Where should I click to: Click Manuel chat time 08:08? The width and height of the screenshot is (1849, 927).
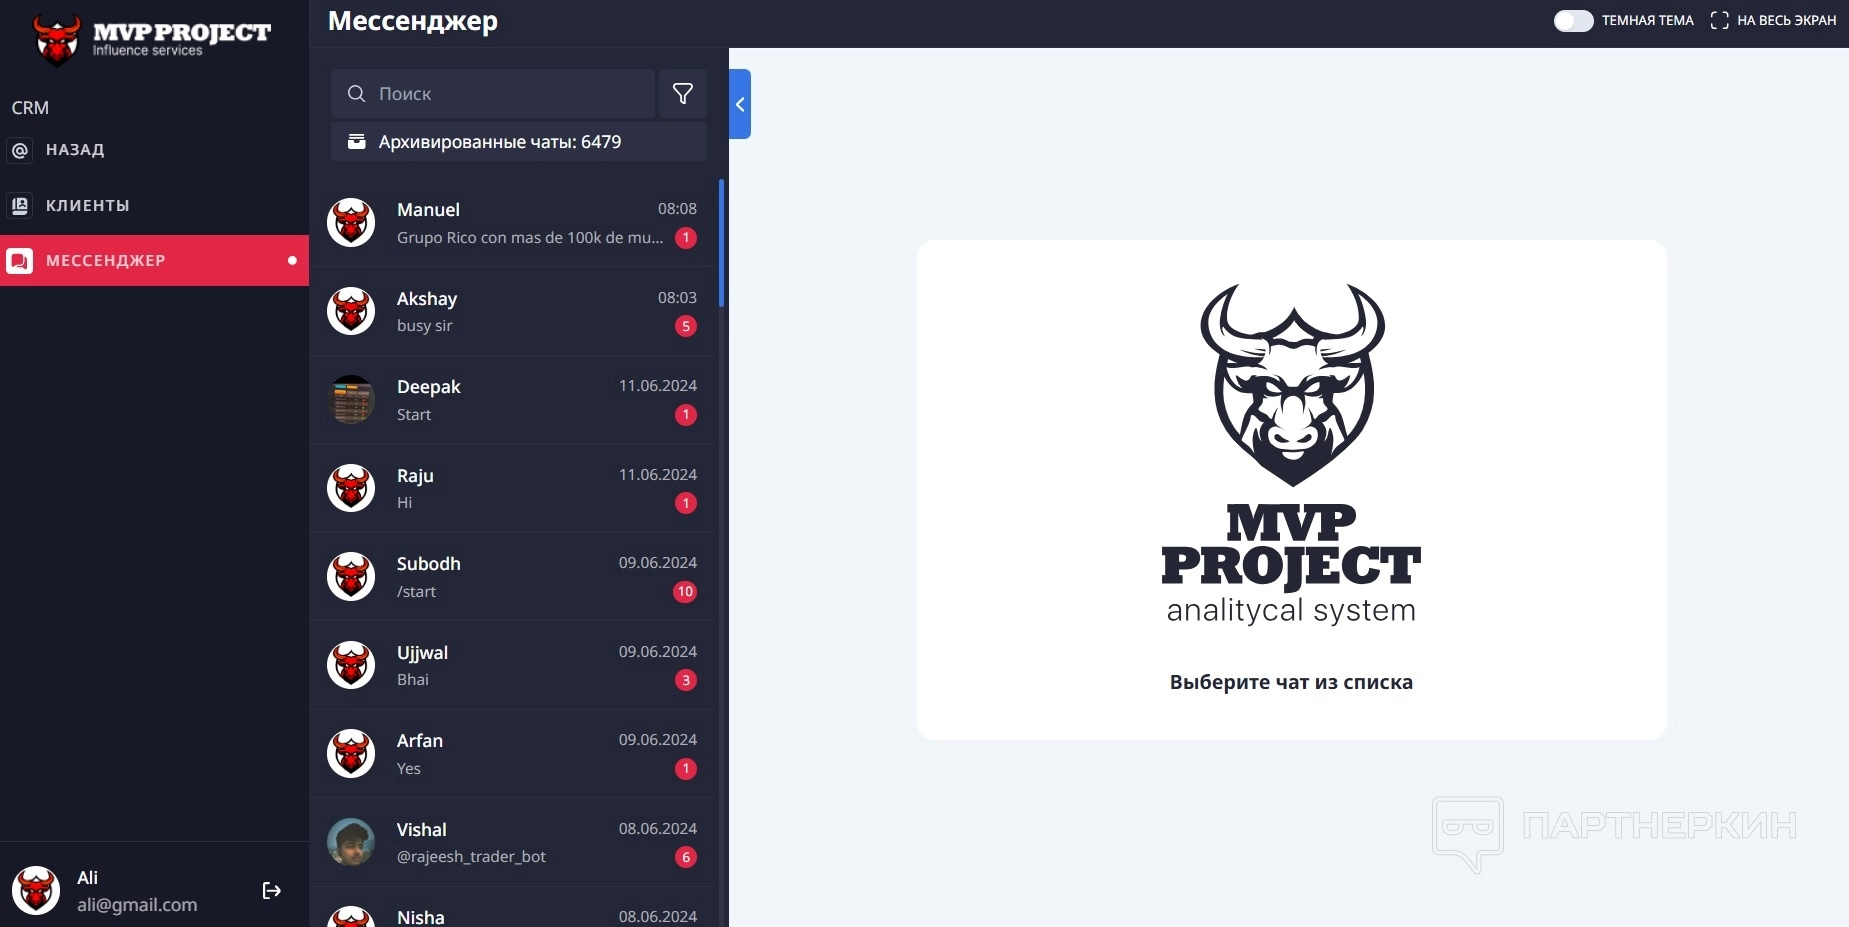pos(677,209)
